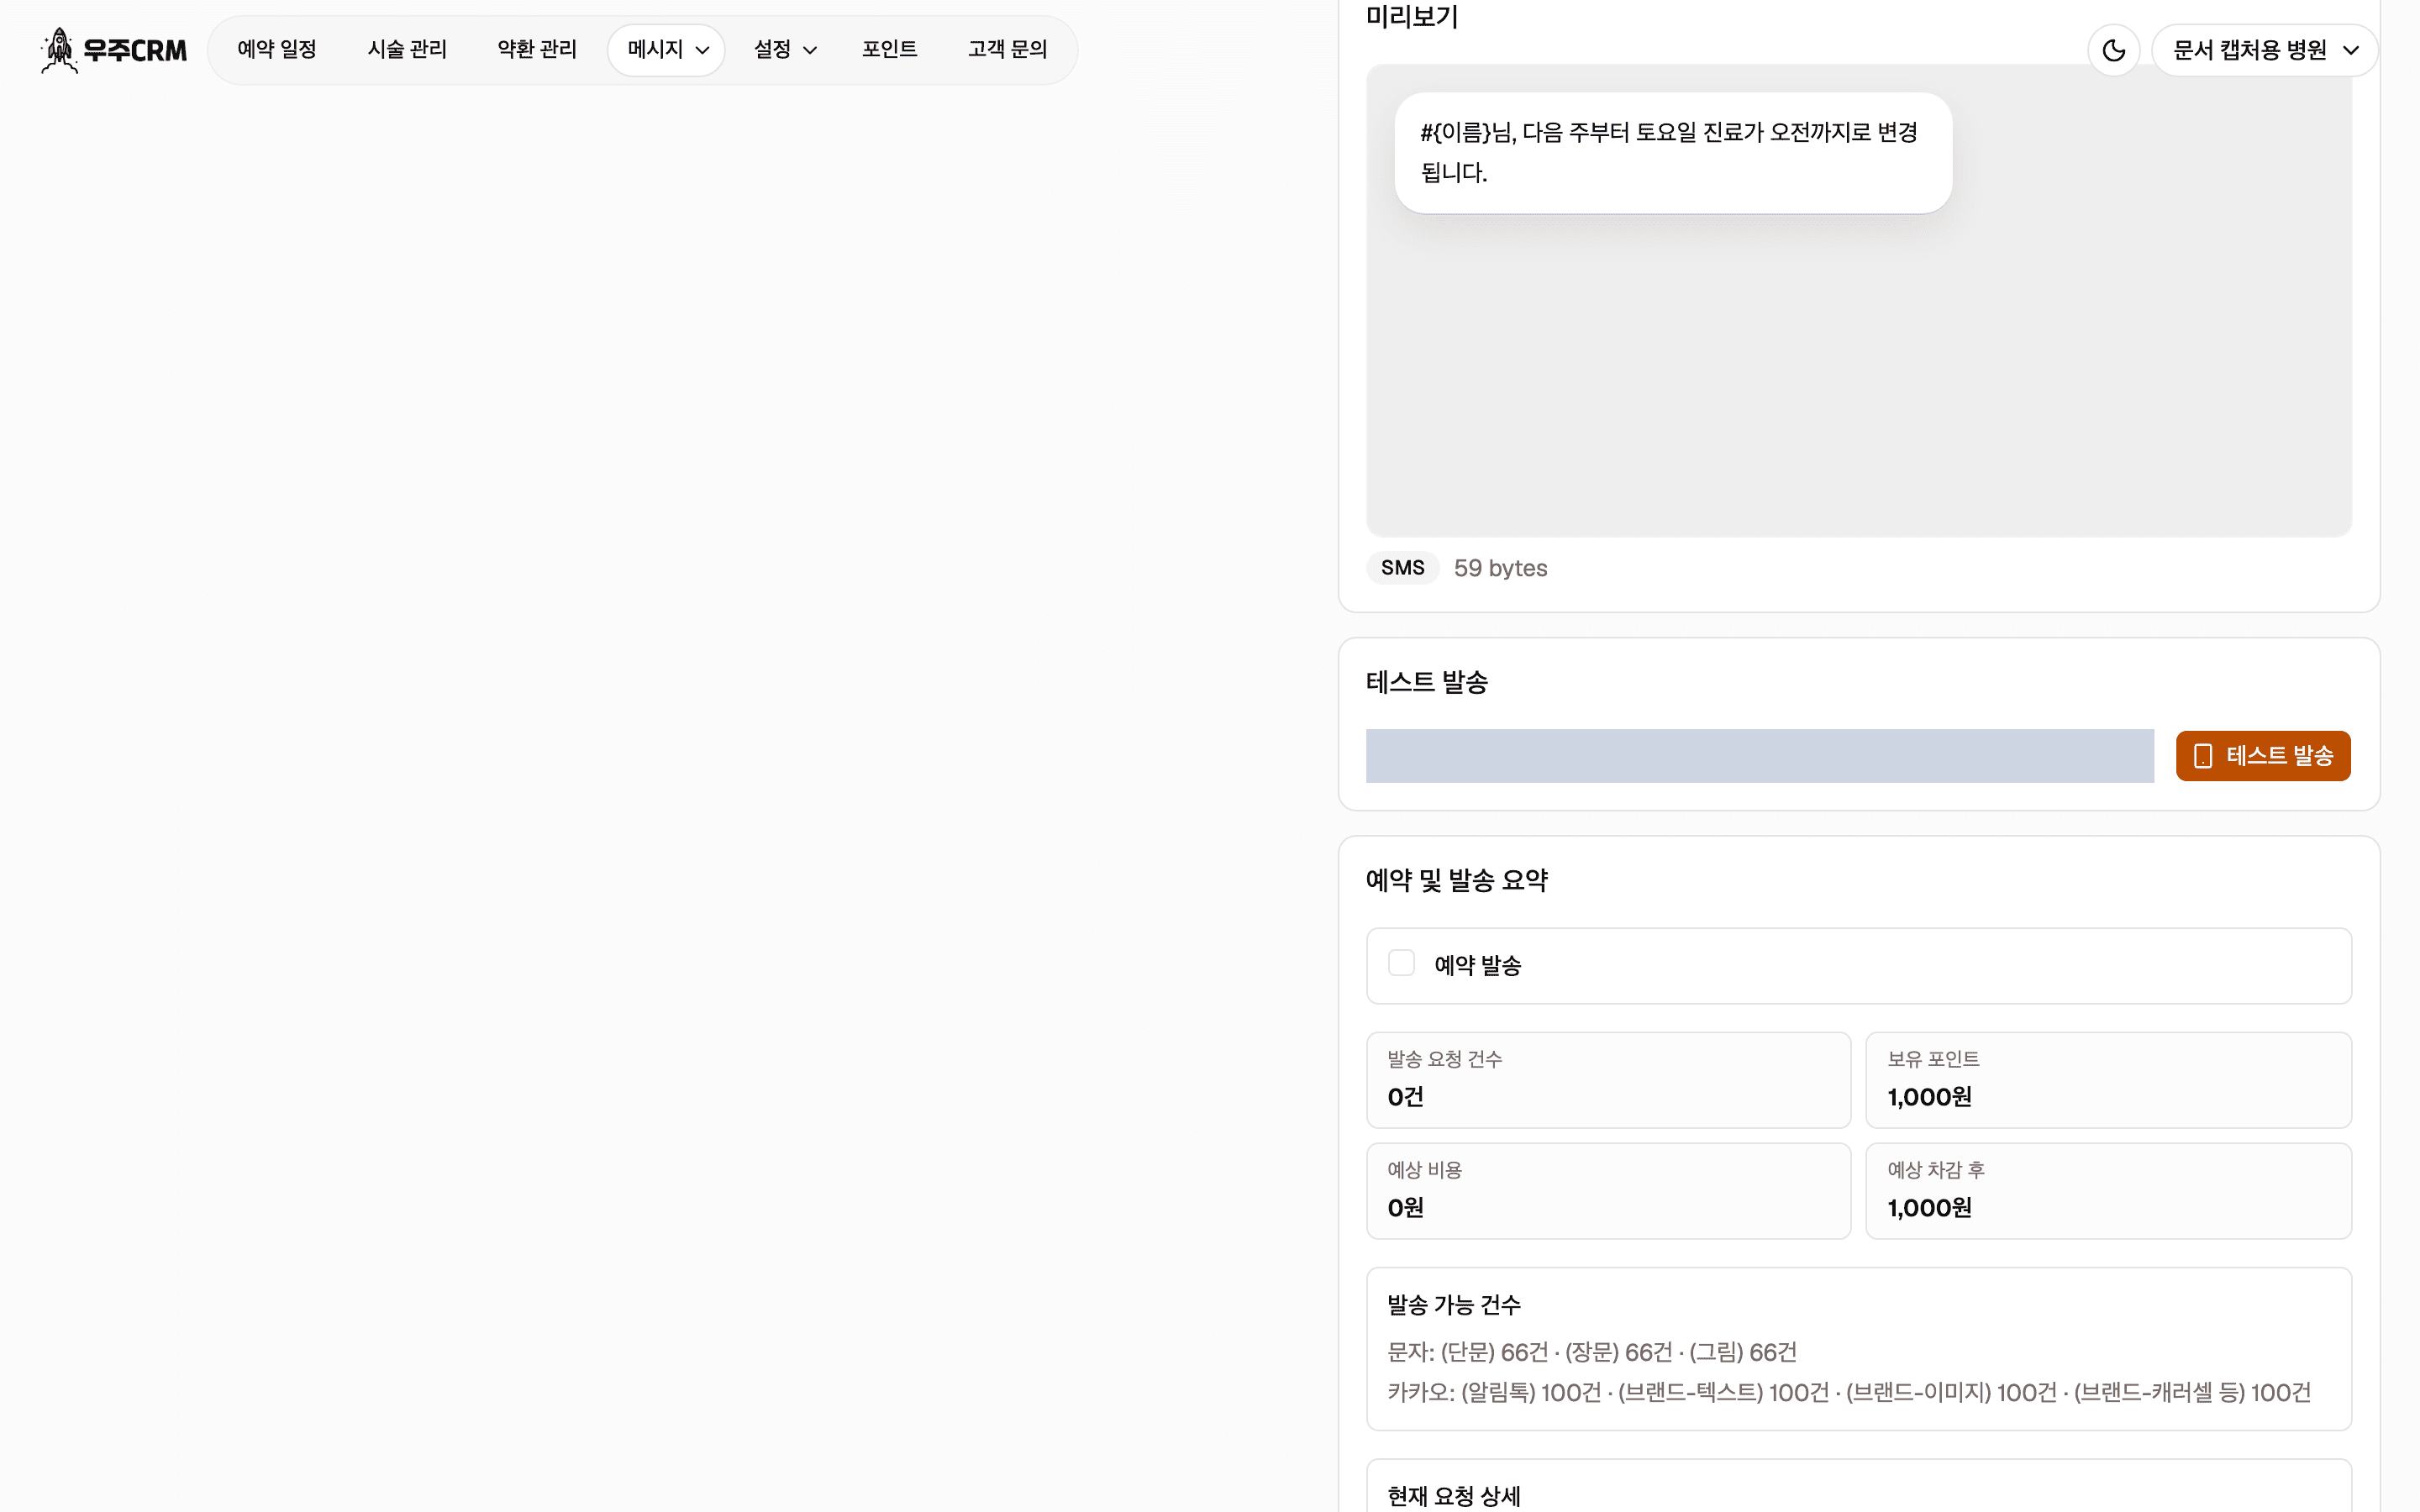2420x1512 pixels.
Task: Click phone icon in 테스트 발송 button
Action: pos(2203,756)
